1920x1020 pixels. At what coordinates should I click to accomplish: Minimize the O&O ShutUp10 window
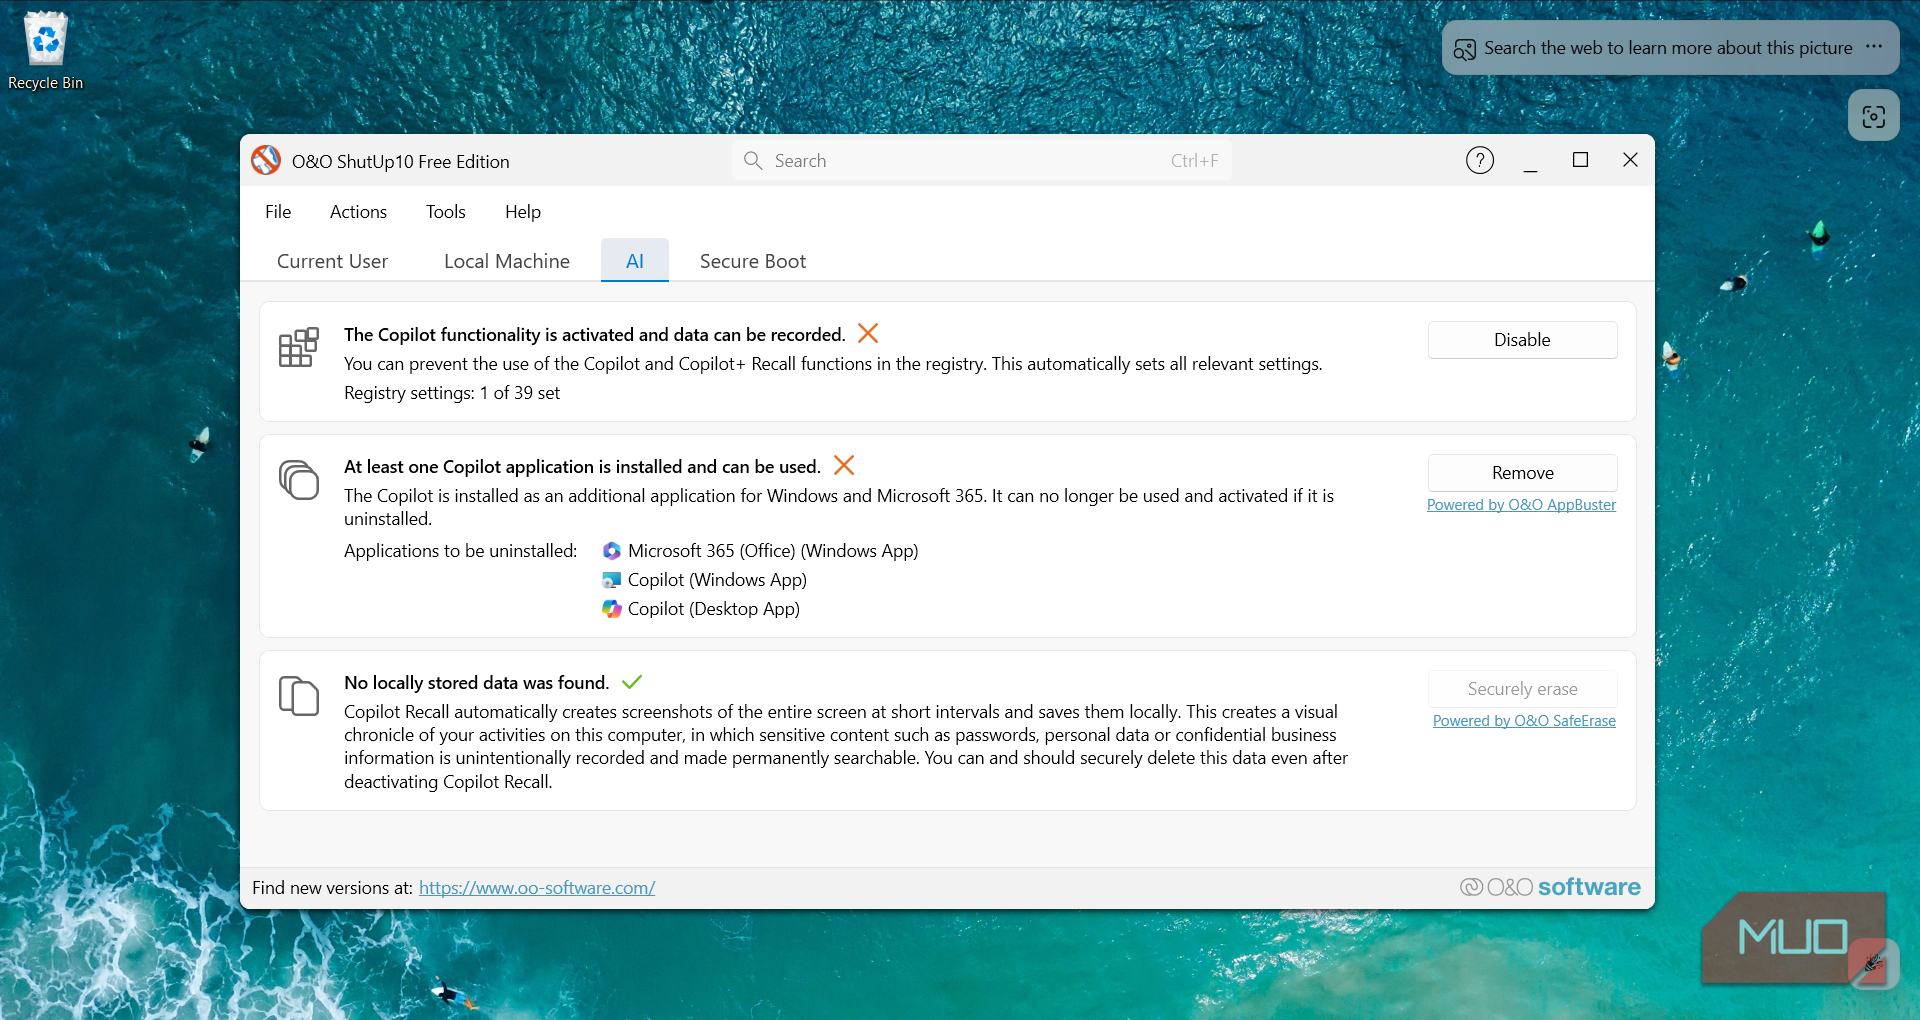point(1530,160)
